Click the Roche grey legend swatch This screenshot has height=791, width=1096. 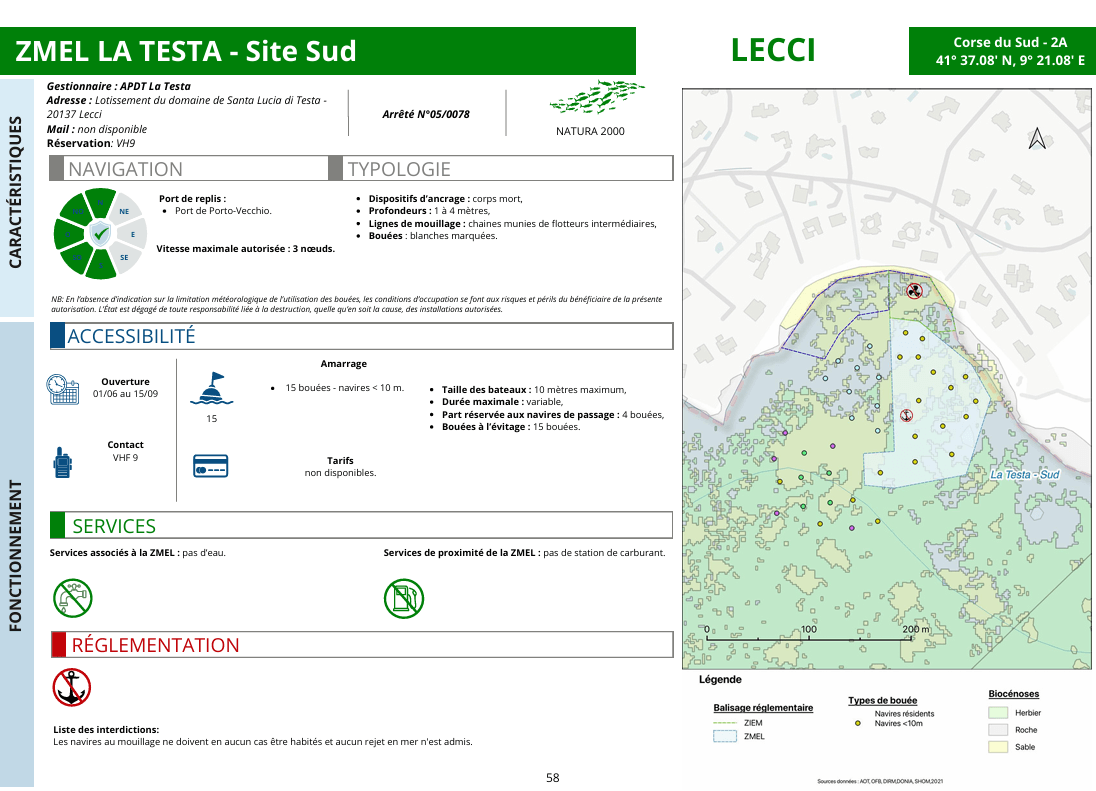click(x=998, y=730)
